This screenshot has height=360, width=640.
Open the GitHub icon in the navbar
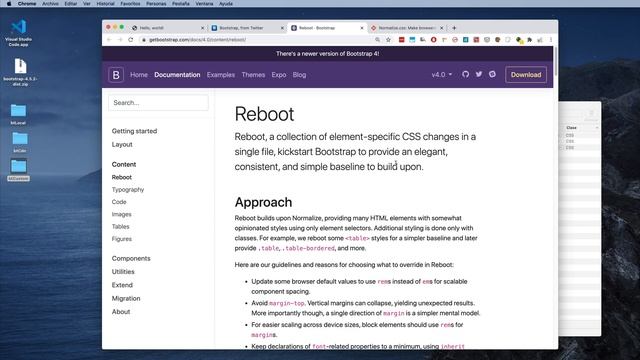point(465,74)
